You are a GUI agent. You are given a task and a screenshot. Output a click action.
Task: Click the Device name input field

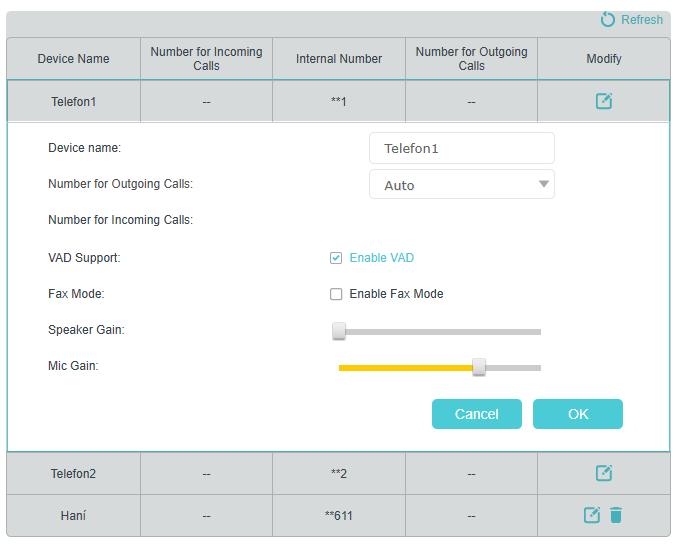point(462,148)
